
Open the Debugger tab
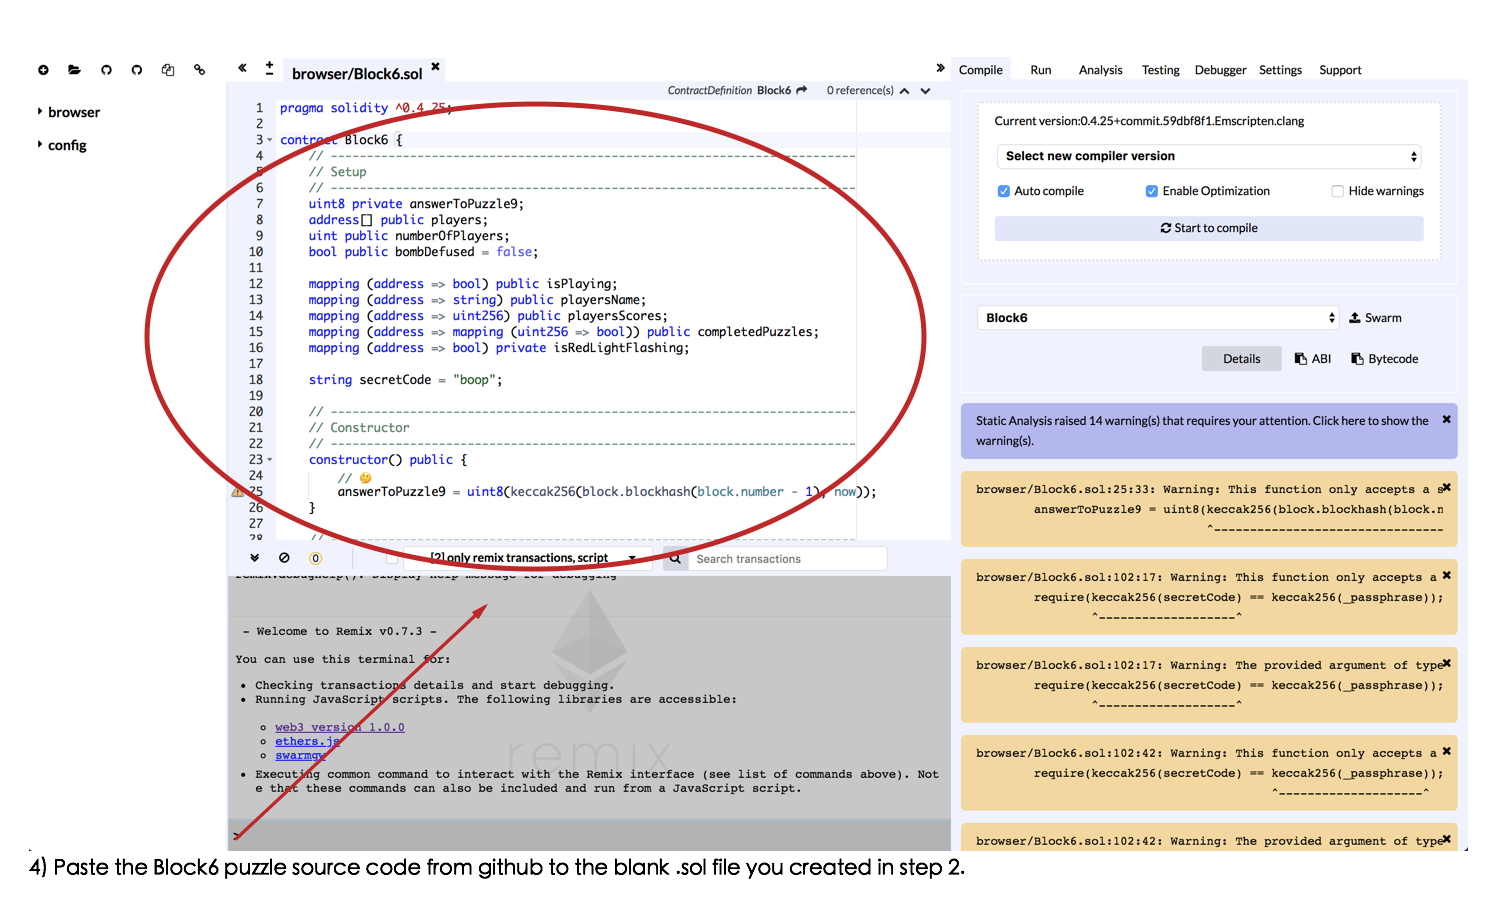[x=1221, y=70]
